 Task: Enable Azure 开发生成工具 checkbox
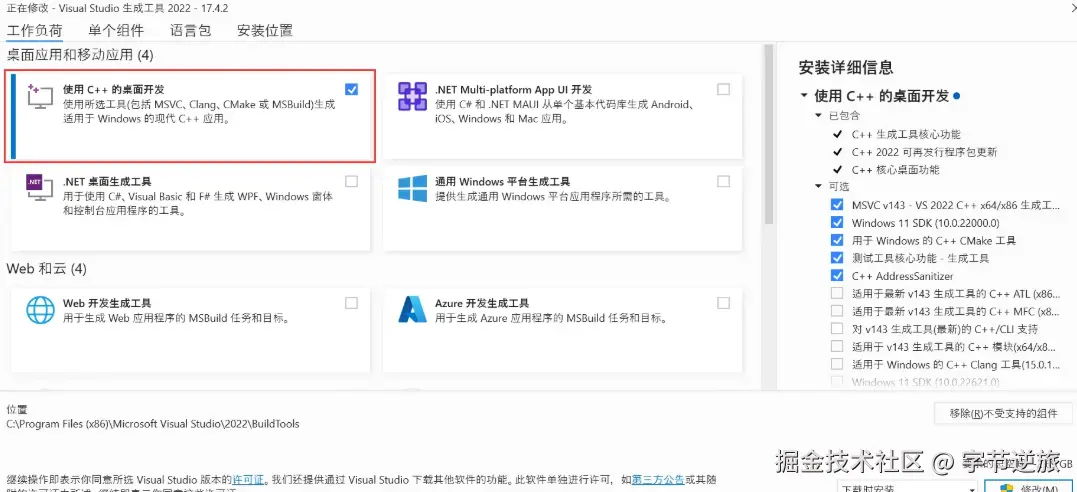pyautogui.click(x=723, y=303)
